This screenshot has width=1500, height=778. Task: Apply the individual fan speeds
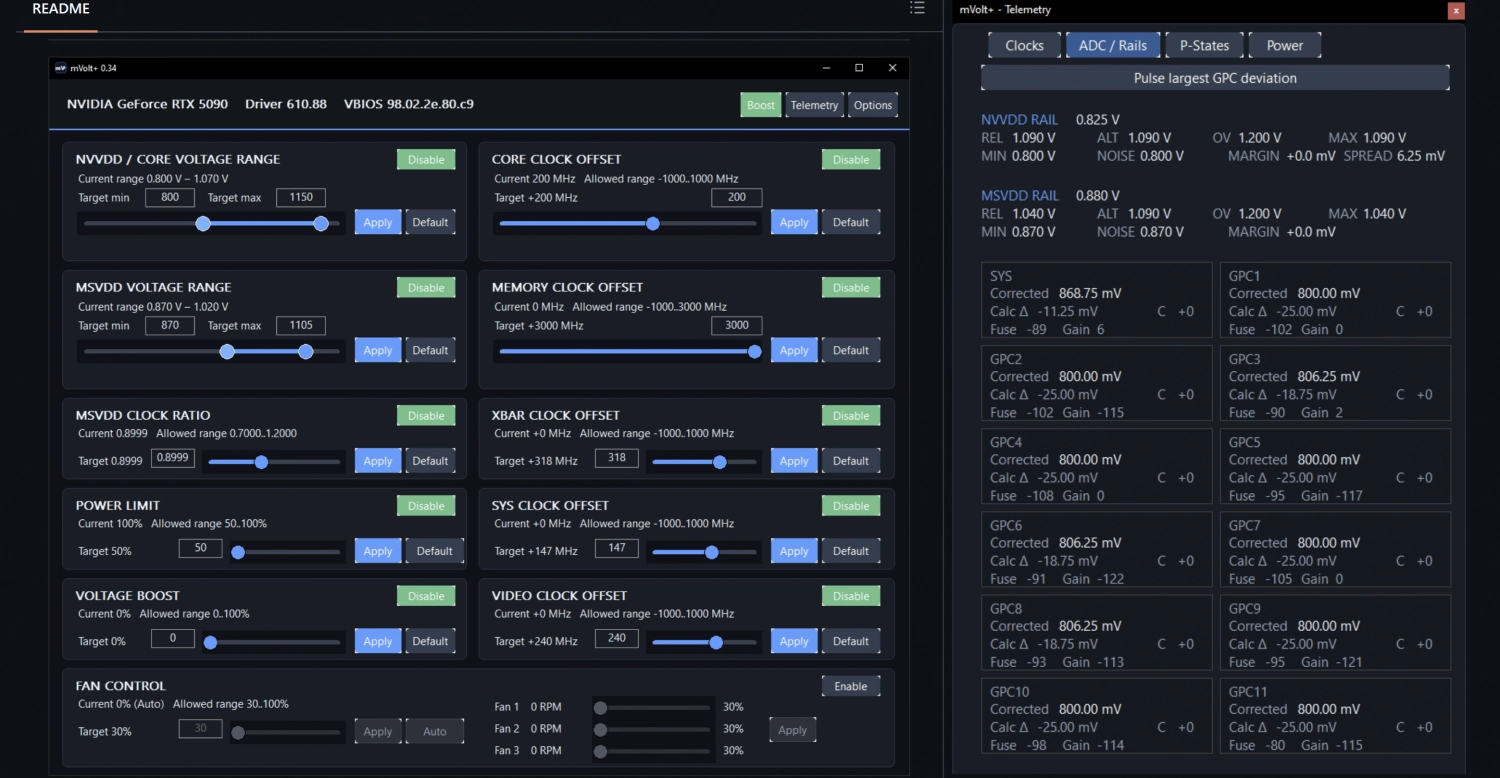tap(793, 730)
